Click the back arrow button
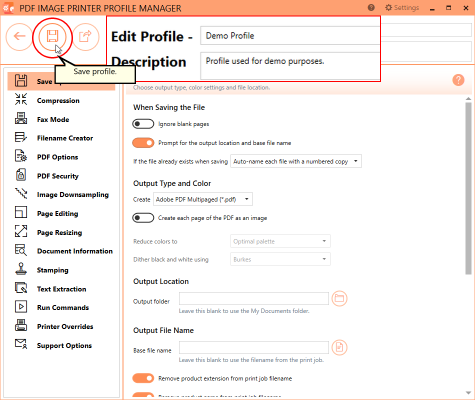Image resolution: width=475 pixels, height=400 pixels. click(19, 36)
